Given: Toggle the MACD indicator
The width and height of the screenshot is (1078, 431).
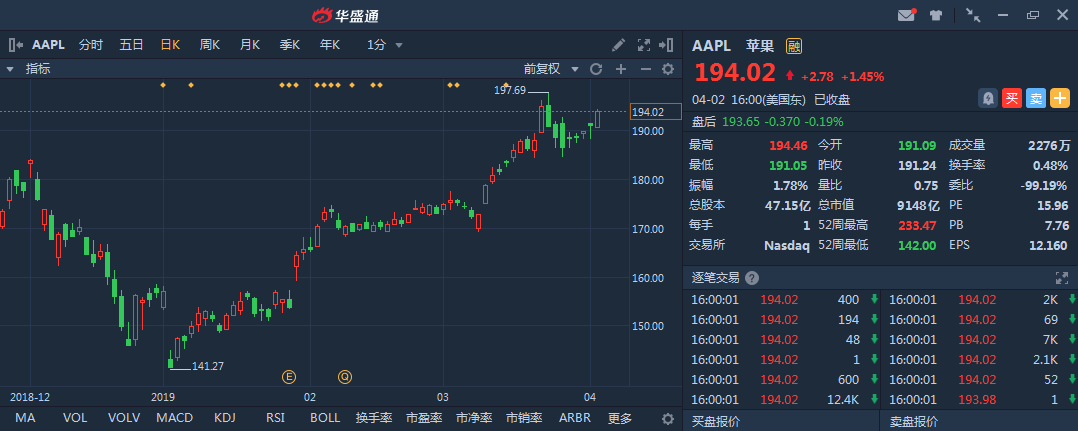Looking at the screenshot, I should coord(175,418).
